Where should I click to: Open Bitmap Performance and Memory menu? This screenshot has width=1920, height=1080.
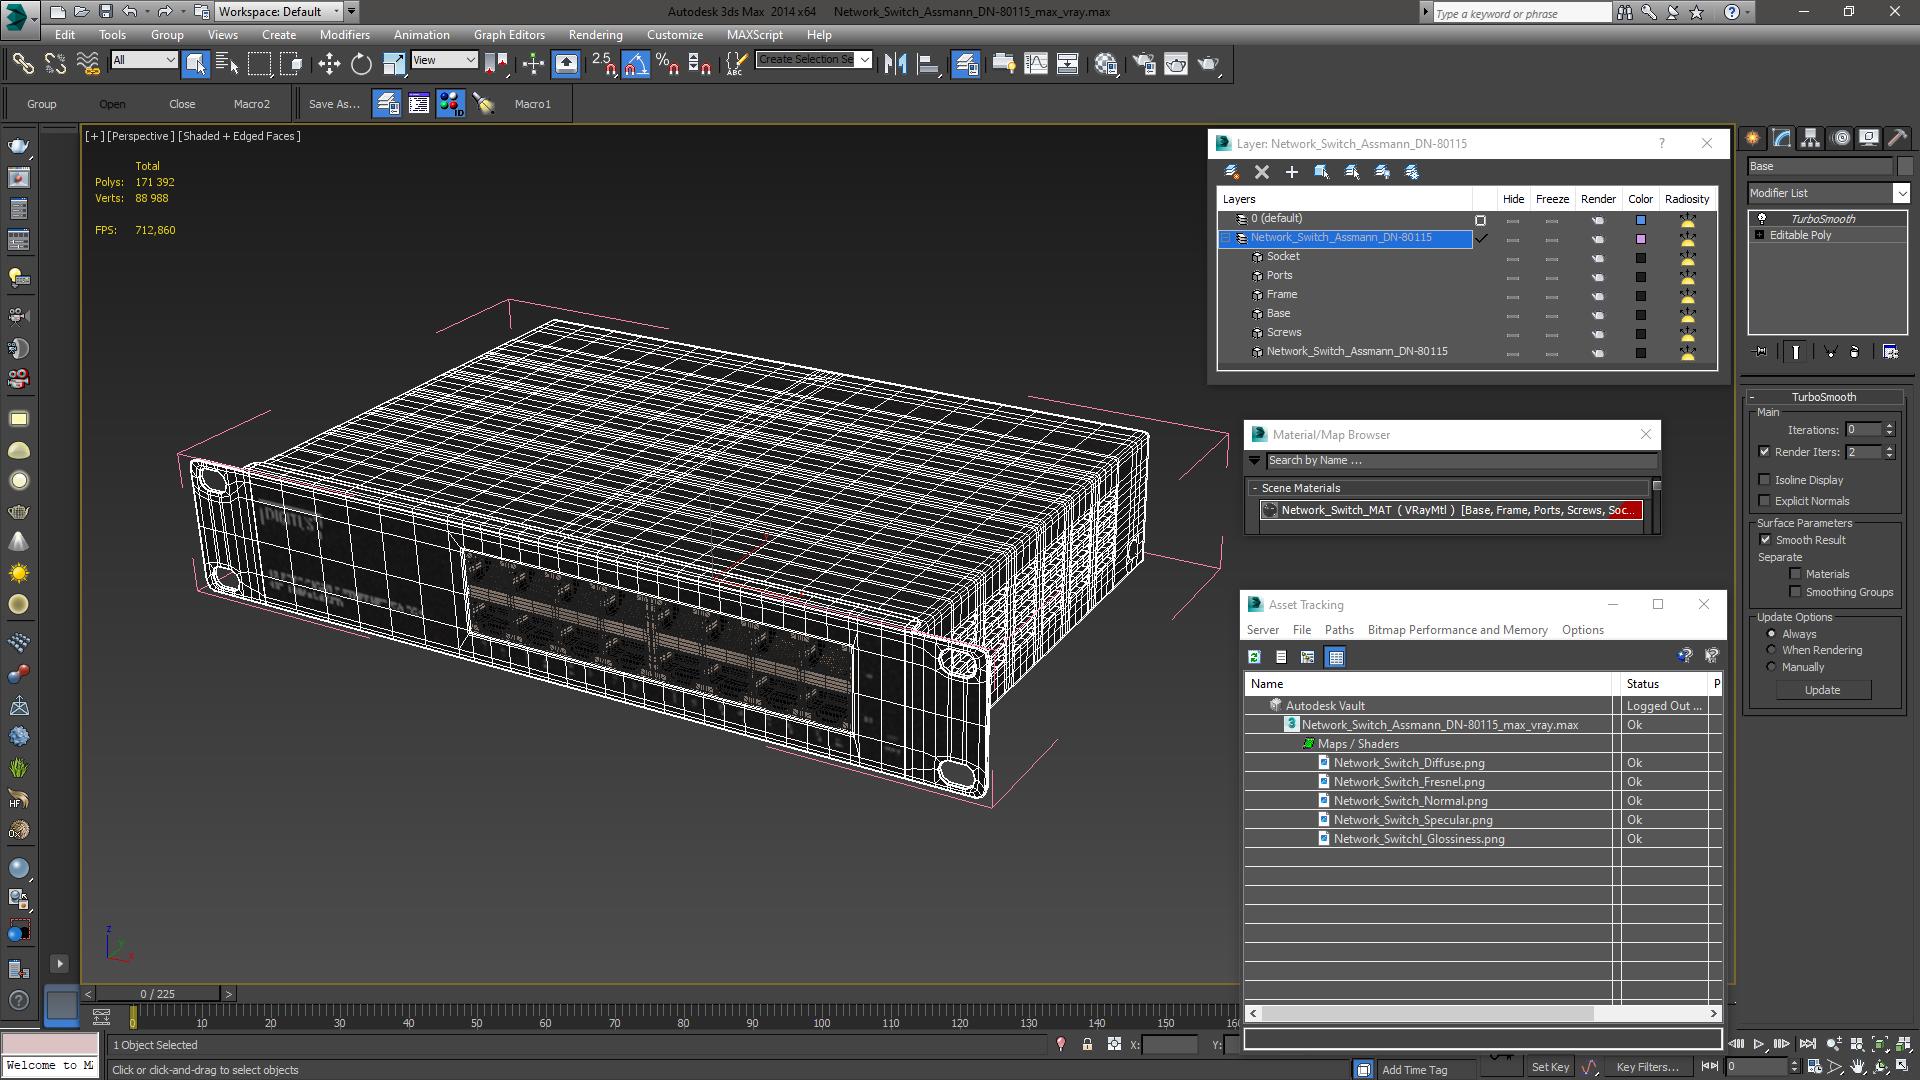[x=1457, y=630]
